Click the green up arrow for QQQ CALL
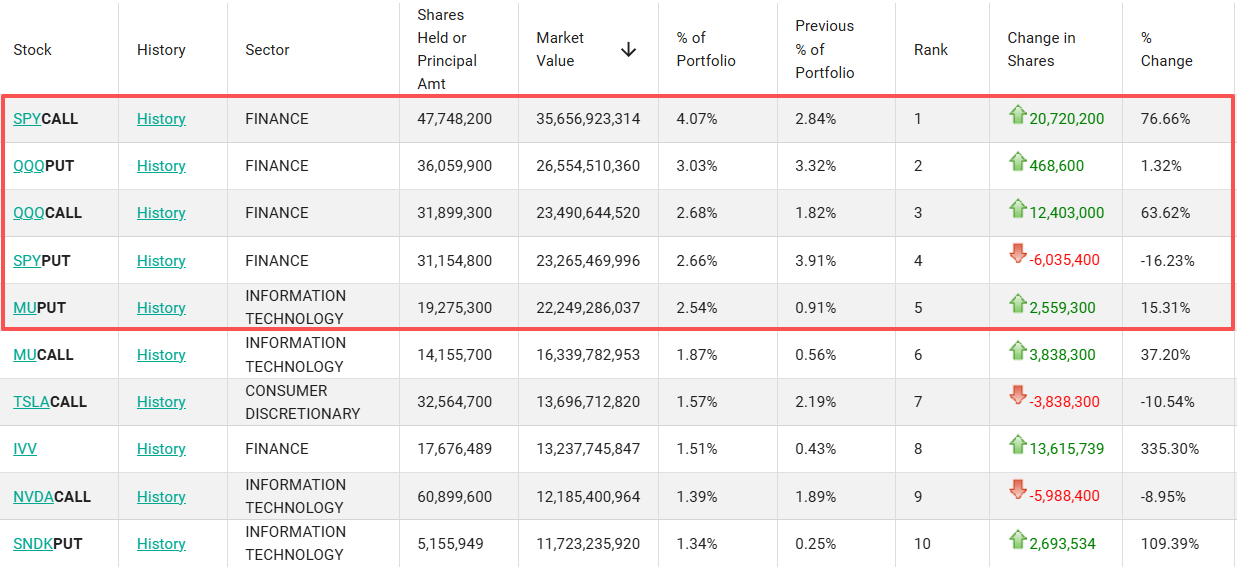Viewport: 1237px width, 567px height. (1018, 209)
